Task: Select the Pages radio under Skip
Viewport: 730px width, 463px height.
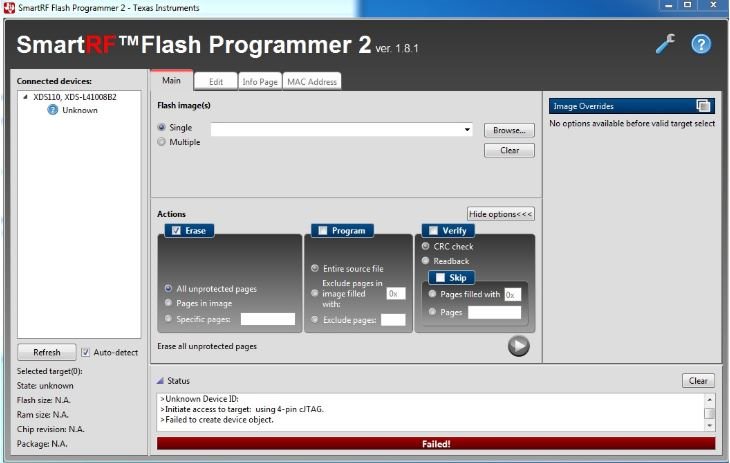Action: tap(432, 312)
